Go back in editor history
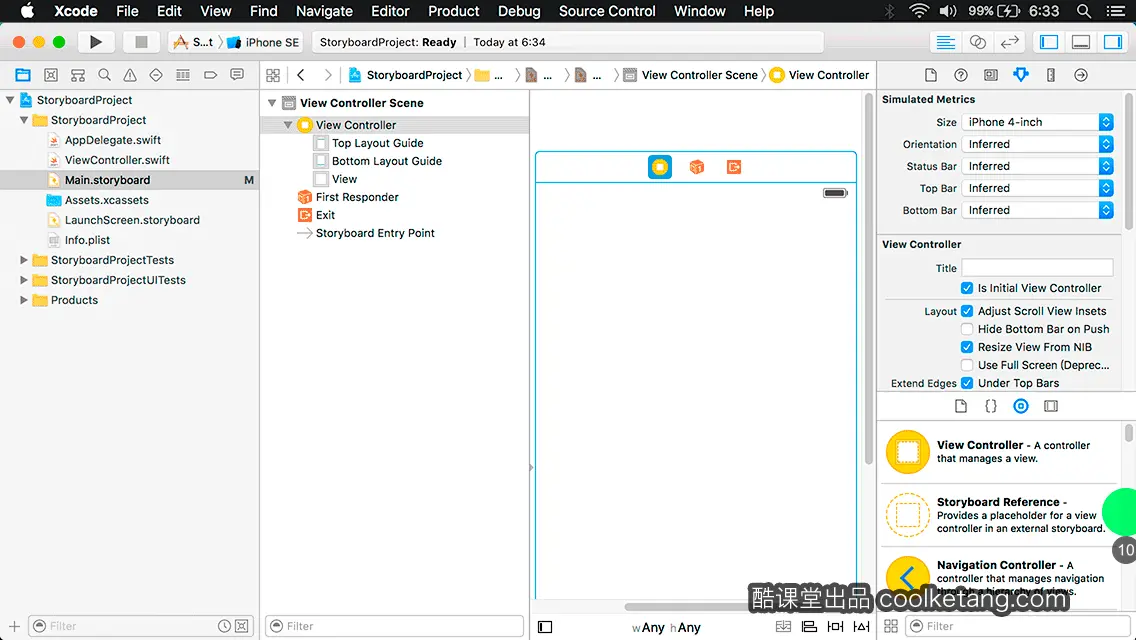Viewport: 1136px width, 640px height. (301, 75)
